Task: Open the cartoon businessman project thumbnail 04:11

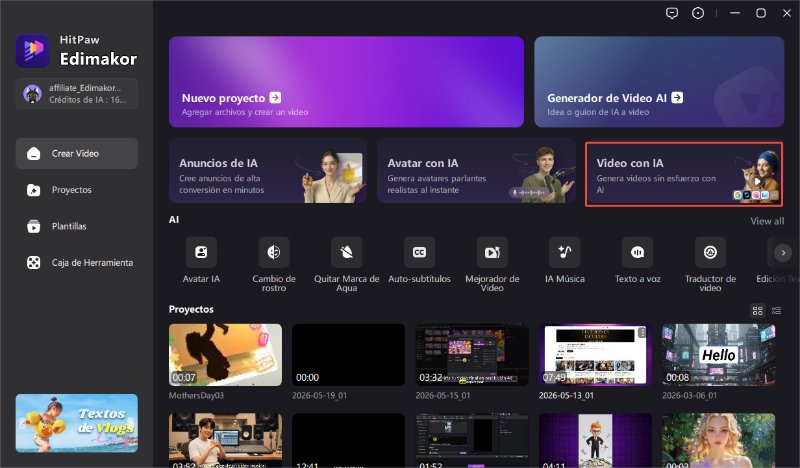Action: (x=595, y=440)
